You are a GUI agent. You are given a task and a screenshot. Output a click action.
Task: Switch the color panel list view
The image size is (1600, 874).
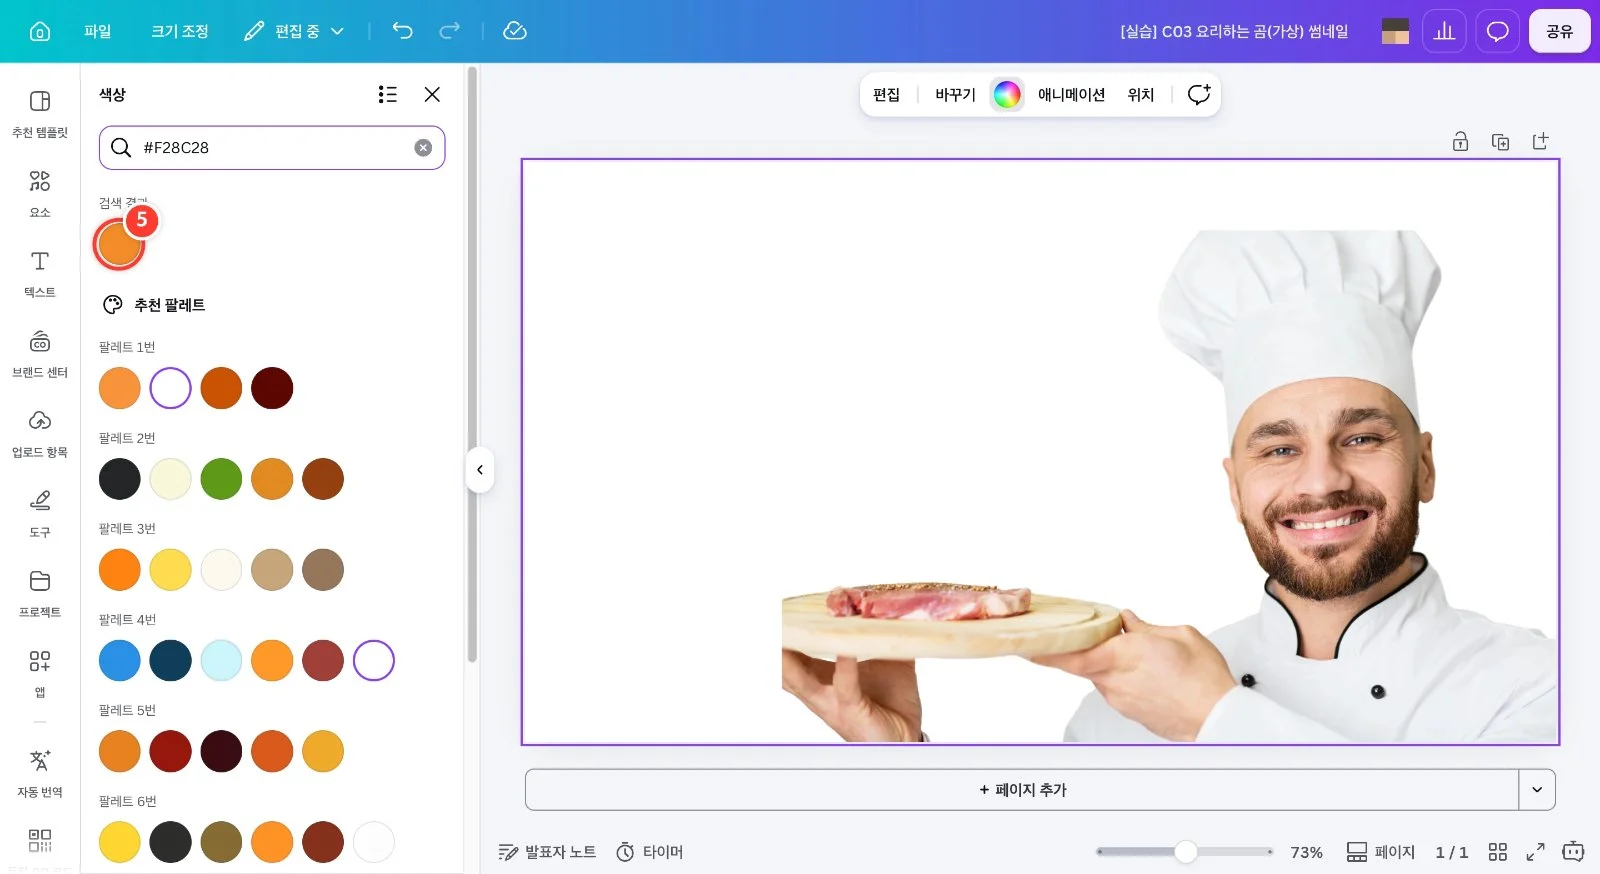coord(388,94)
